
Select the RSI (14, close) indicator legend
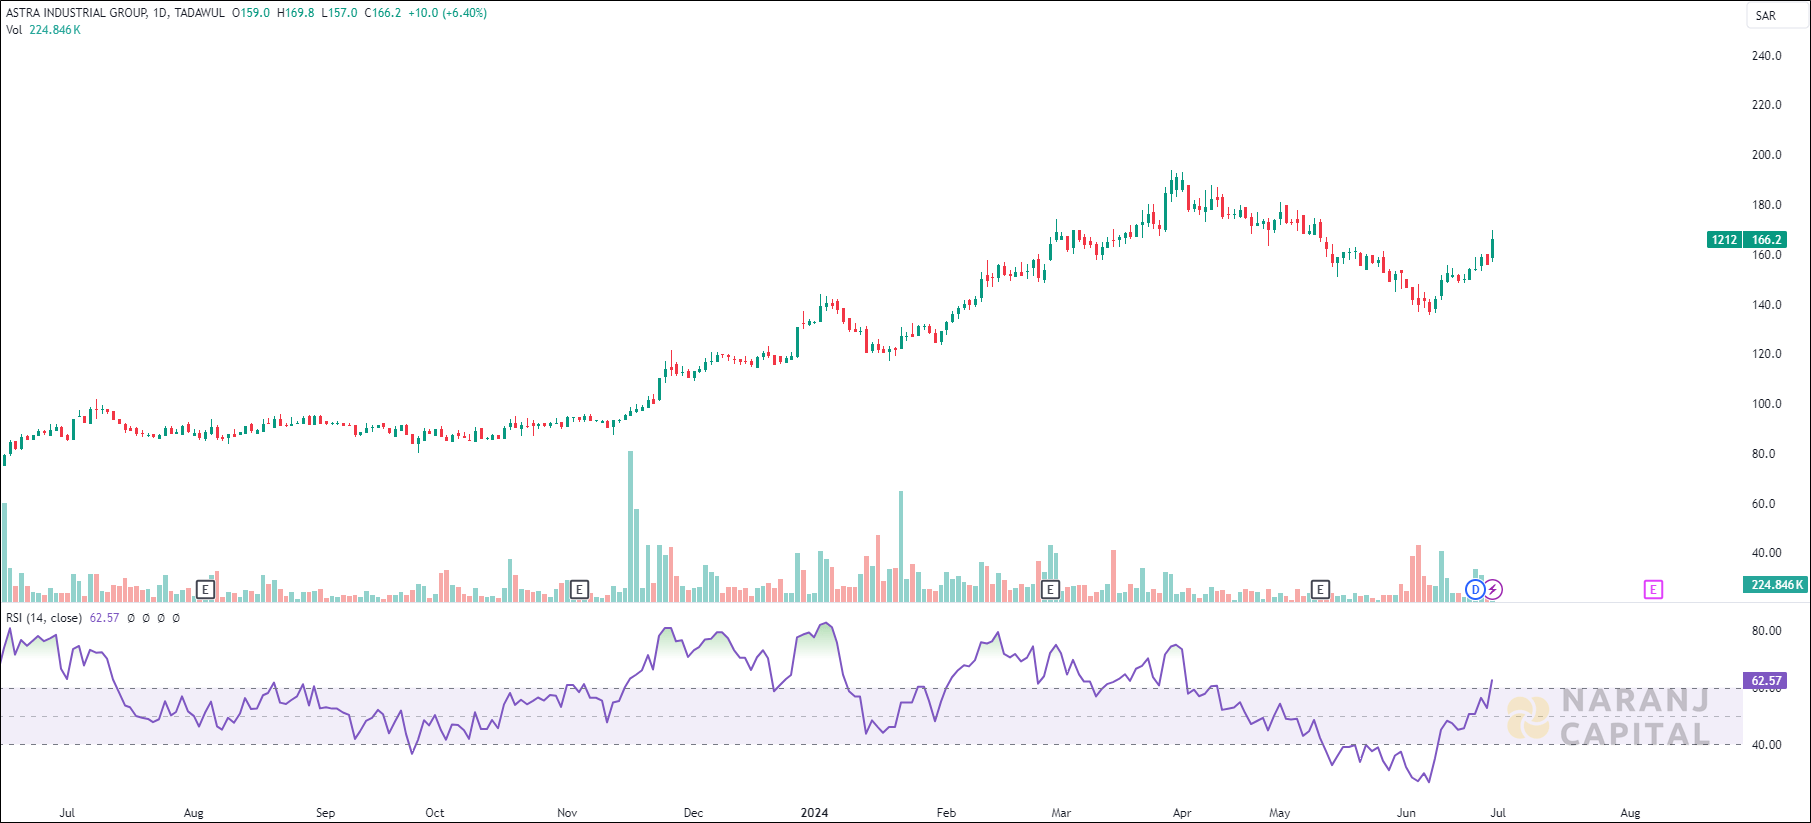tap(44, 618)
